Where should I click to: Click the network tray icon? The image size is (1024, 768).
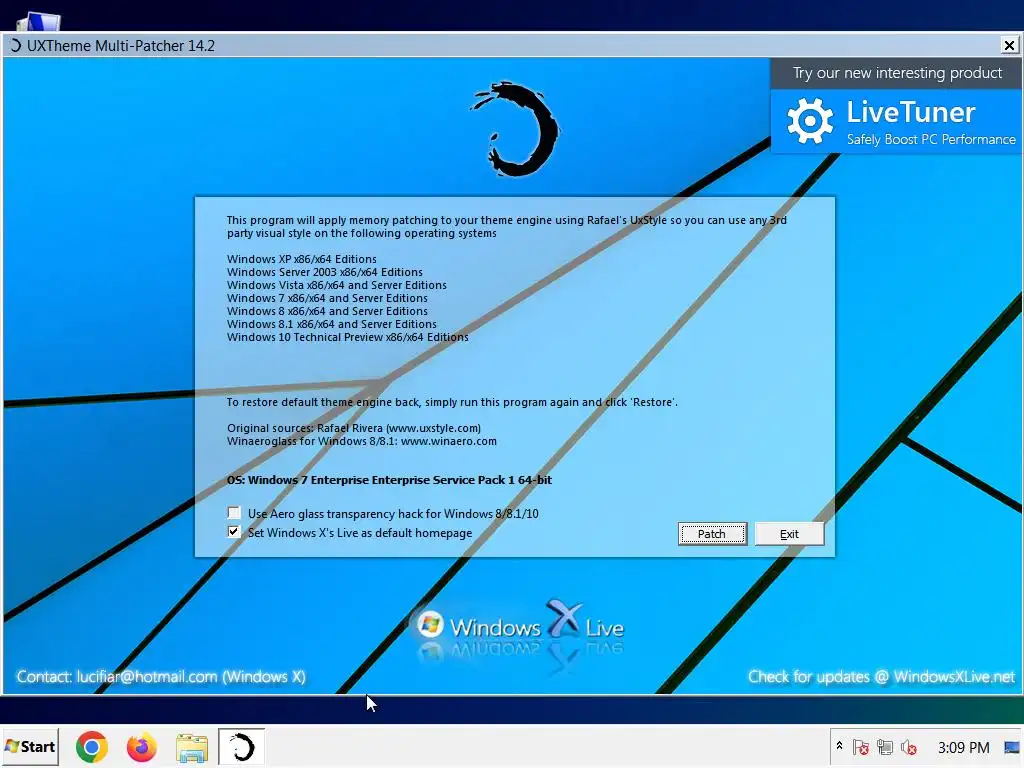[x=885, y=747]
